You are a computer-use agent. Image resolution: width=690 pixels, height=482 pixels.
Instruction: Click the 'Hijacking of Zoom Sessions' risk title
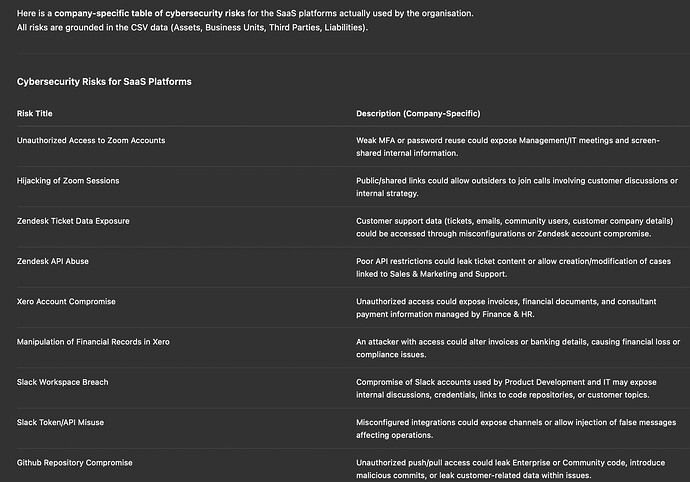(68, 180)
